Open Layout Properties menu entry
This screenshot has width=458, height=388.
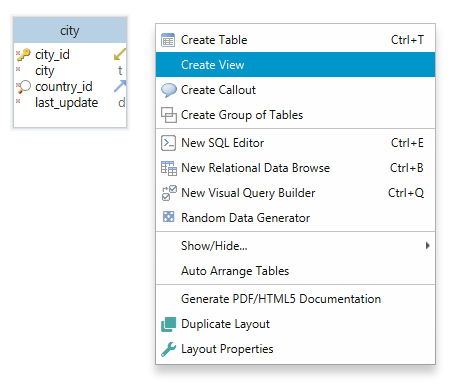(x=295, y=349)
